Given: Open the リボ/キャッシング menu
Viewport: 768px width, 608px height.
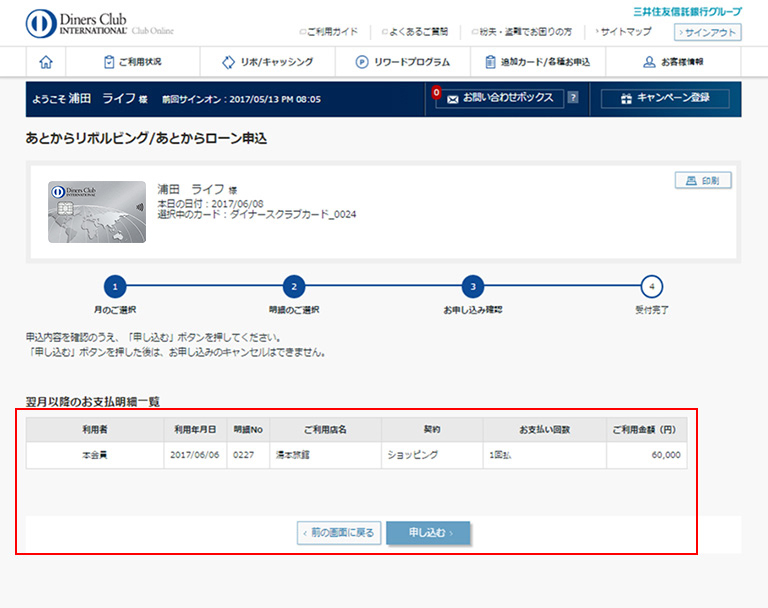Looking at the screenshot, I should [x=268, y=62].
